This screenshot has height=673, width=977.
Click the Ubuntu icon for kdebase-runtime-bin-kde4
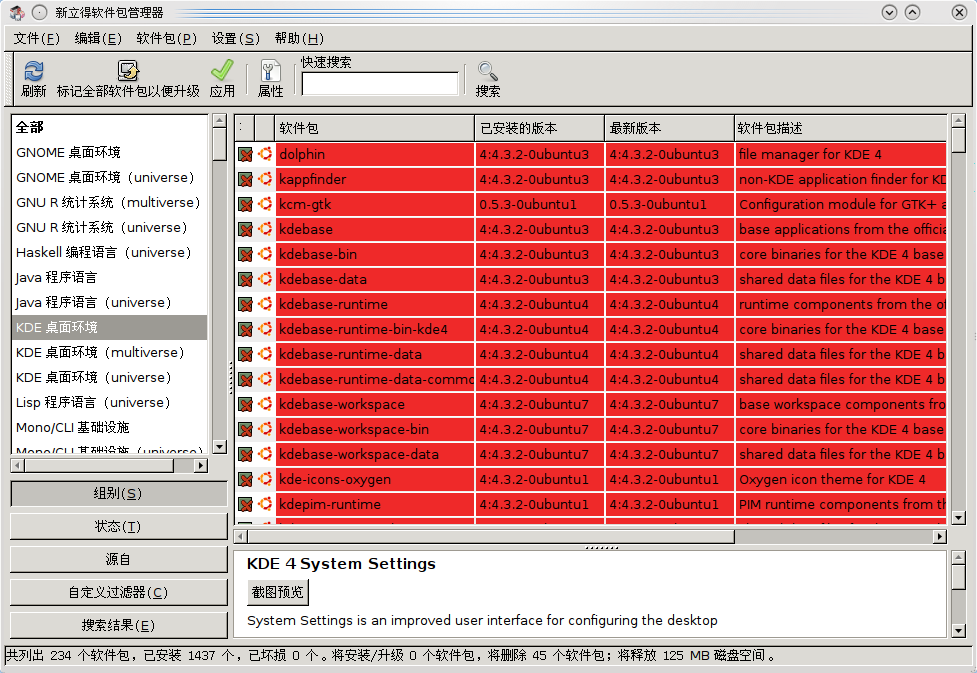265,329
